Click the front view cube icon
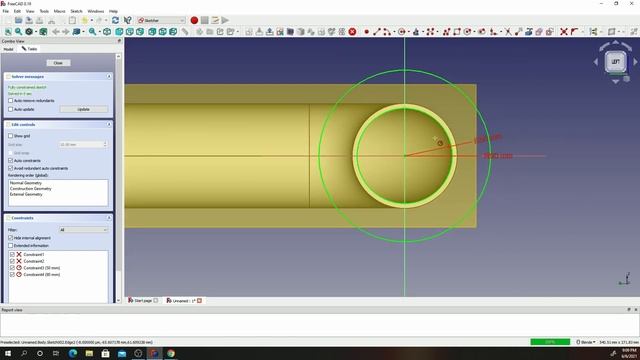The height and width of the screenshot is (360, 640). 119,32
